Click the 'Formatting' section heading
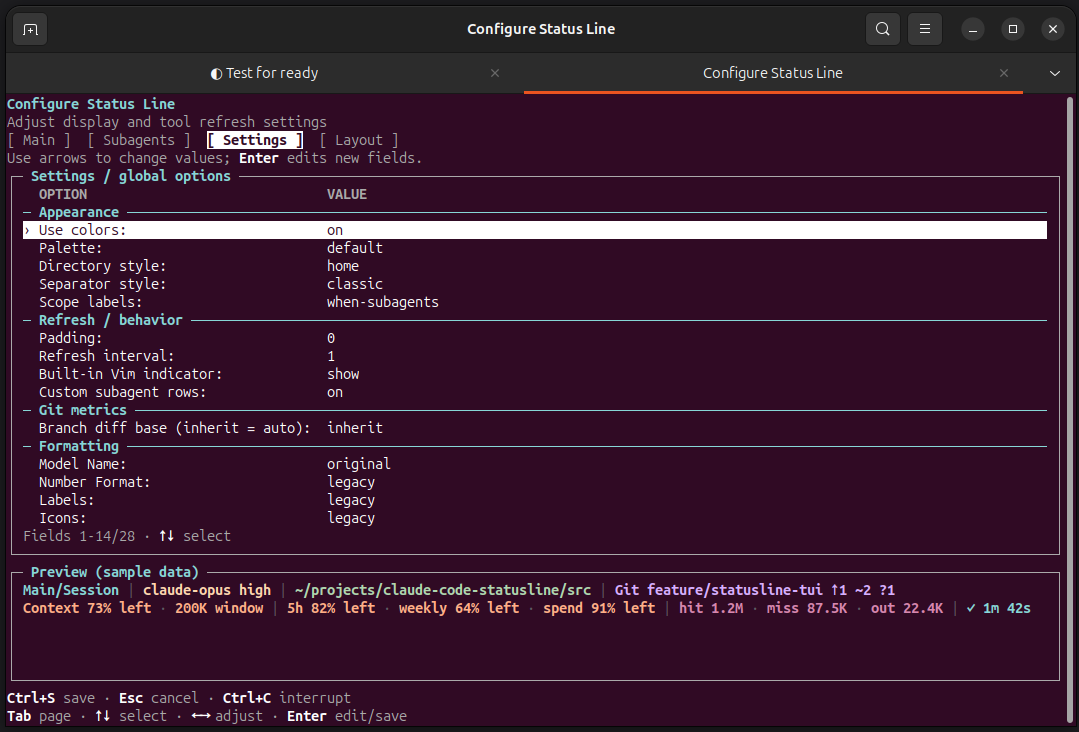This screenshot has height=732, width=1079. (x=78, y=446)
